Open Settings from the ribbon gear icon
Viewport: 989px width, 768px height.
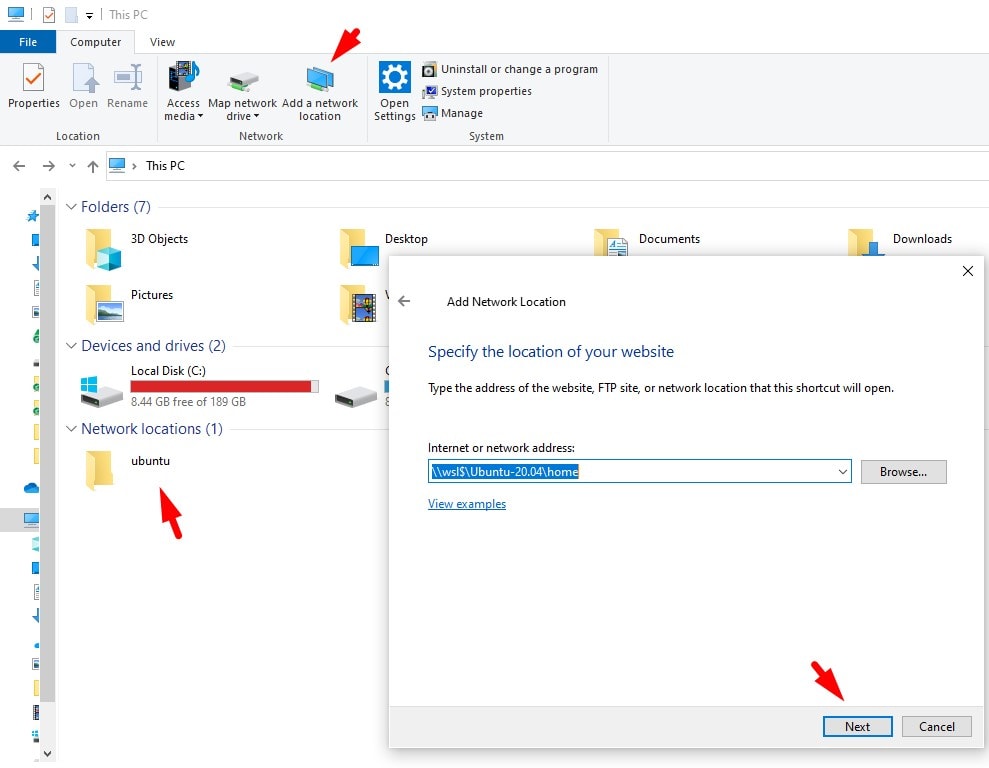(x=394, y=91)
